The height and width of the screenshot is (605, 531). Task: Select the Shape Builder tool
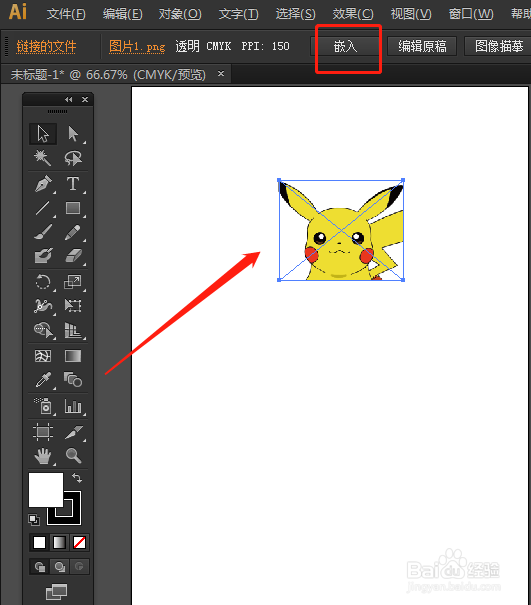pyautogui.click(x=43, y=330)
